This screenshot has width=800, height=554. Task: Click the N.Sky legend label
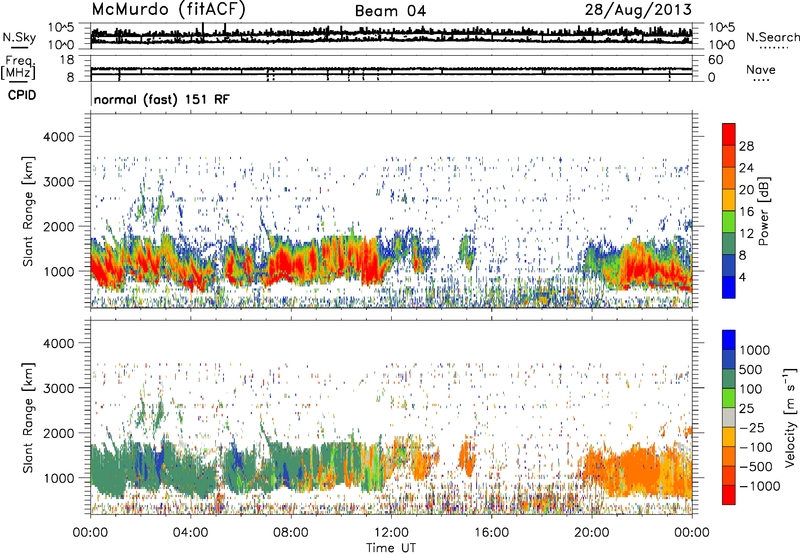tap(19, 37)
